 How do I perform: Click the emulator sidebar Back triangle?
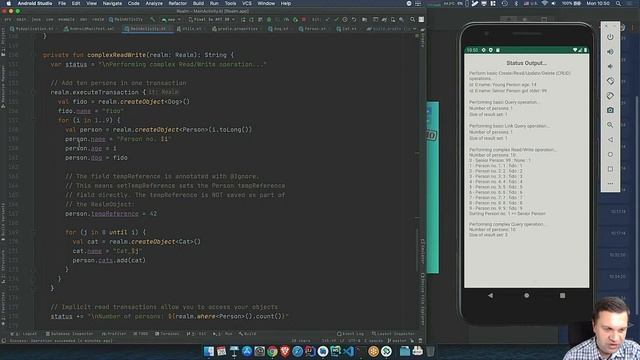610,140
